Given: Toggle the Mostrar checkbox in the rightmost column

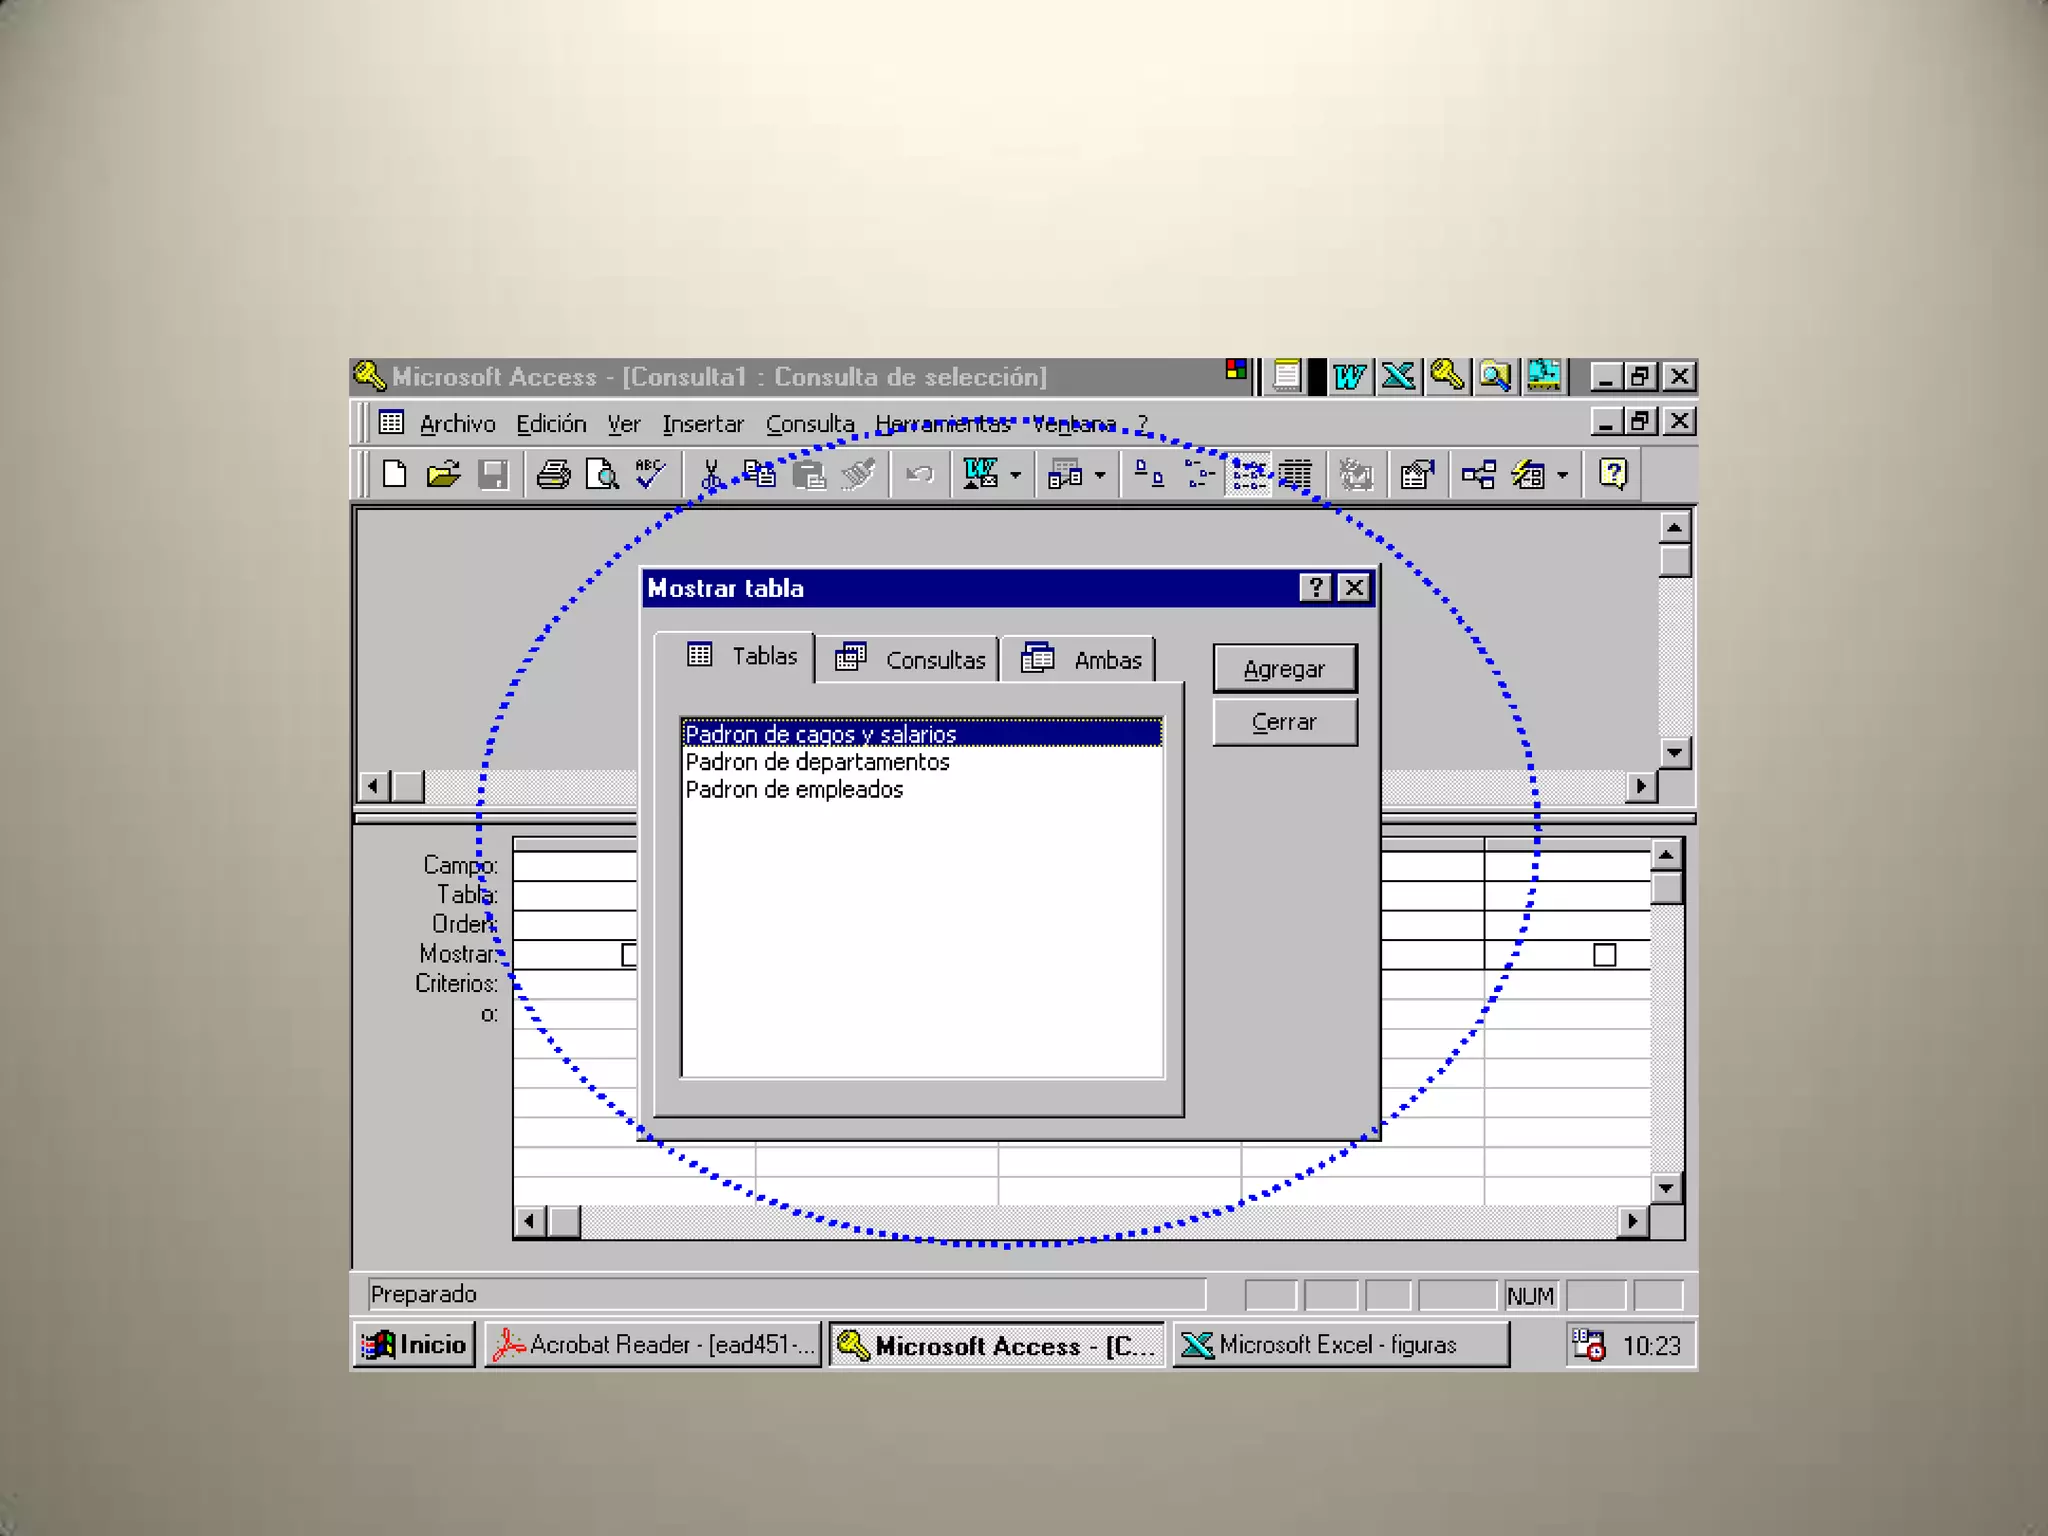Looking at the screenshot, I should 1604,955.
